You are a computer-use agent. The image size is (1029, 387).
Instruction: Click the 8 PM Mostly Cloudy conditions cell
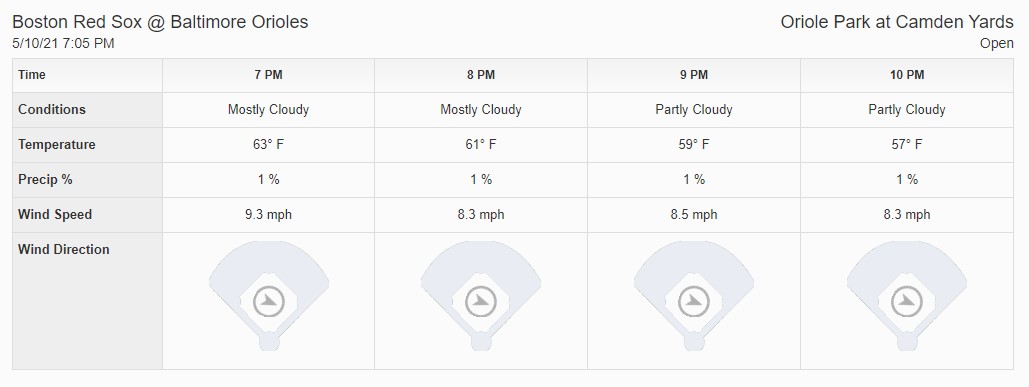click(481, 110)
